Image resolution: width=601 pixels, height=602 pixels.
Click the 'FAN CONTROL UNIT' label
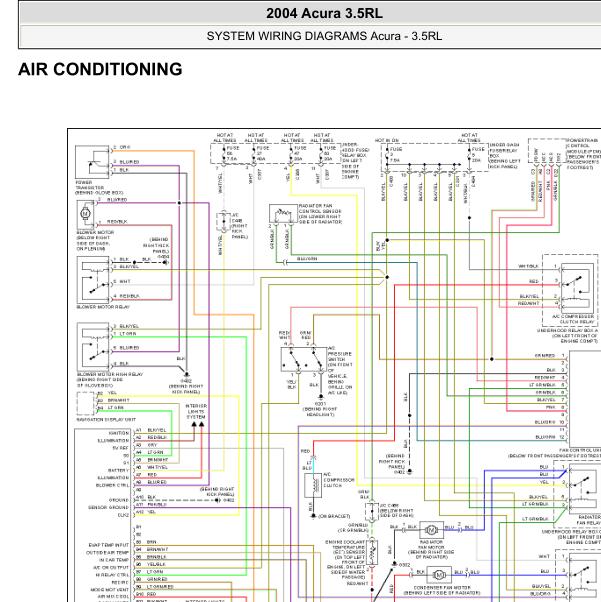(x=580, y=450)
